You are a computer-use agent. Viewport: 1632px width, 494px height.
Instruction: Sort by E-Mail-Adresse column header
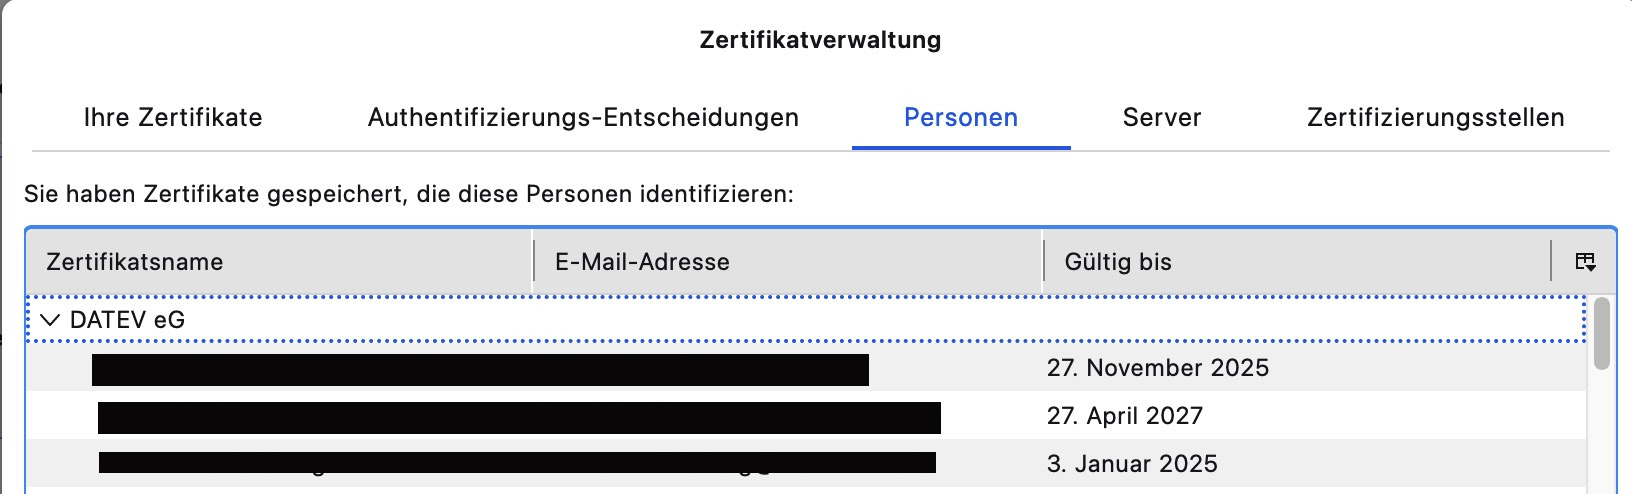point(642,262)
